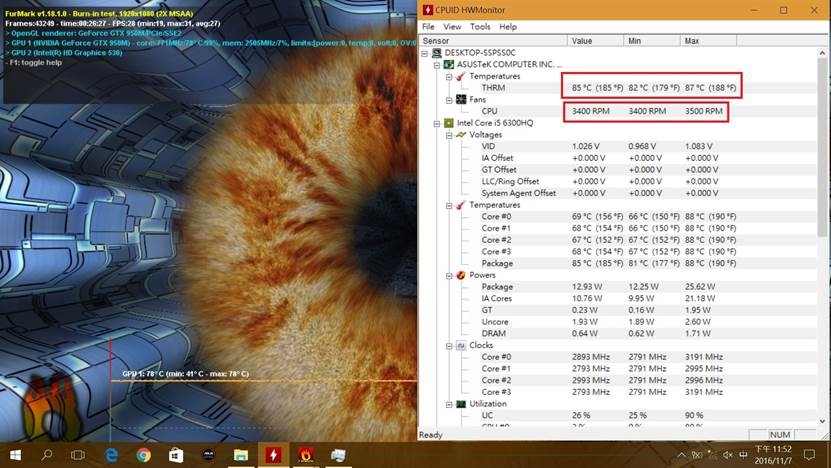Click the Powers flame icon
This screenshot has width=831, height=468.
point(461,275)
